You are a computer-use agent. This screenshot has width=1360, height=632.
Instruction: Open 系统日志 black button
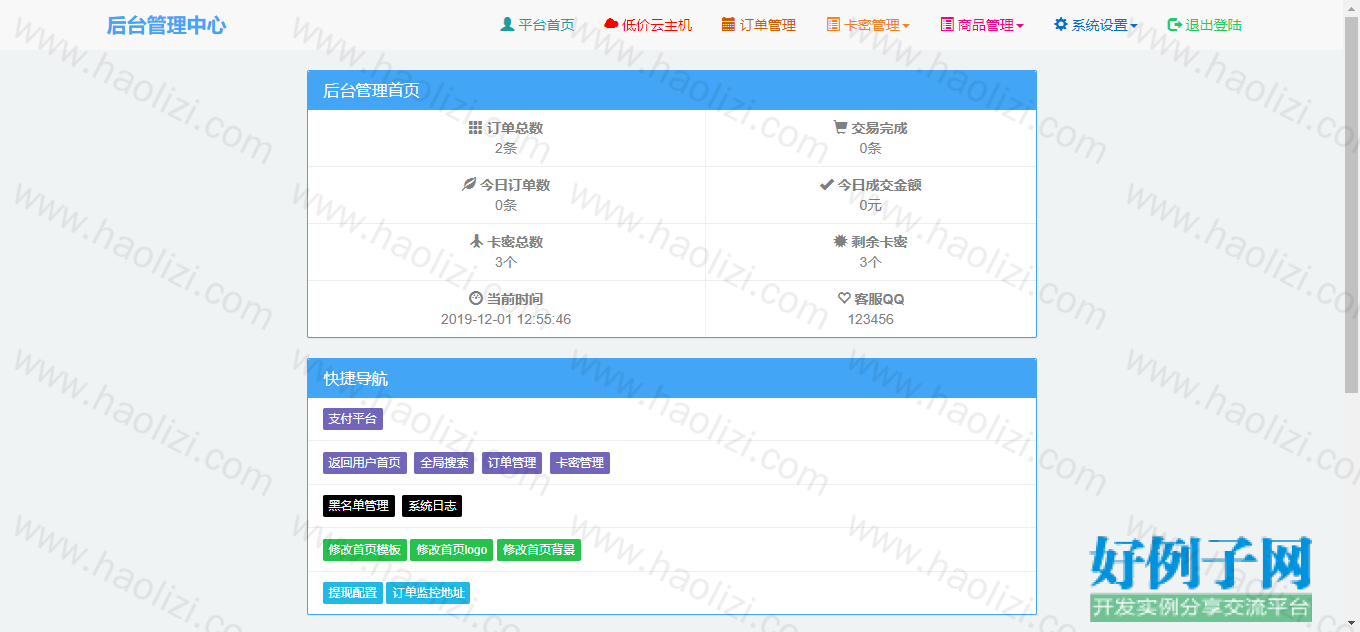tap(432, 506)
